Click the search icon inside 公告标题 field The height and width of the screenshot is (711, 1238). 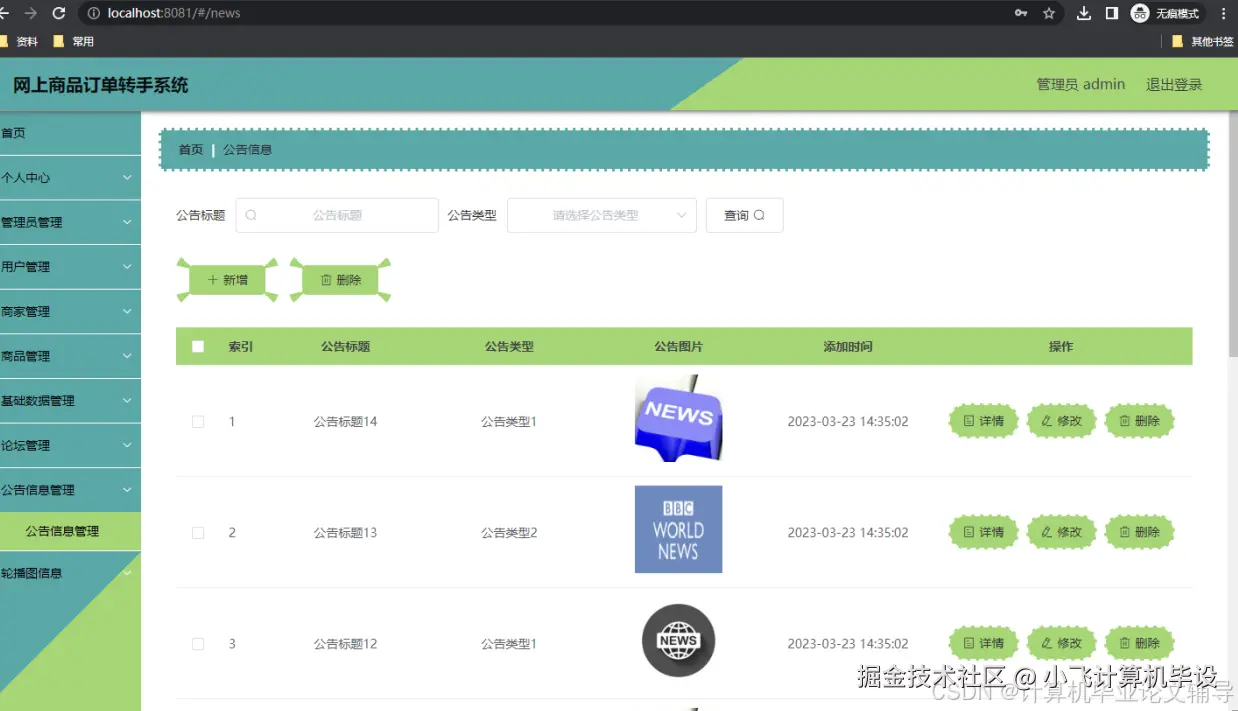251,215
